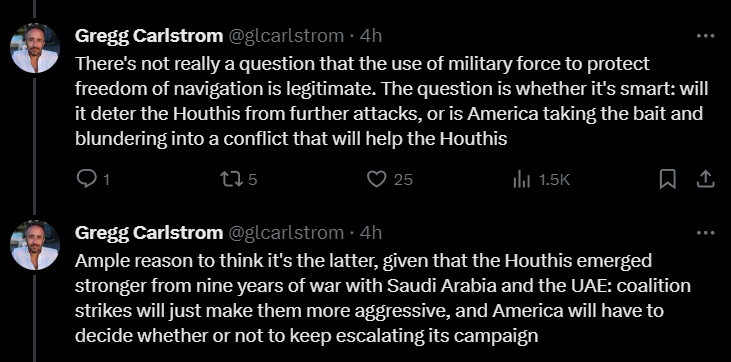Bookmark the first tweet
The height and width of the screenshot is (362, 731).
pos(668,180)
